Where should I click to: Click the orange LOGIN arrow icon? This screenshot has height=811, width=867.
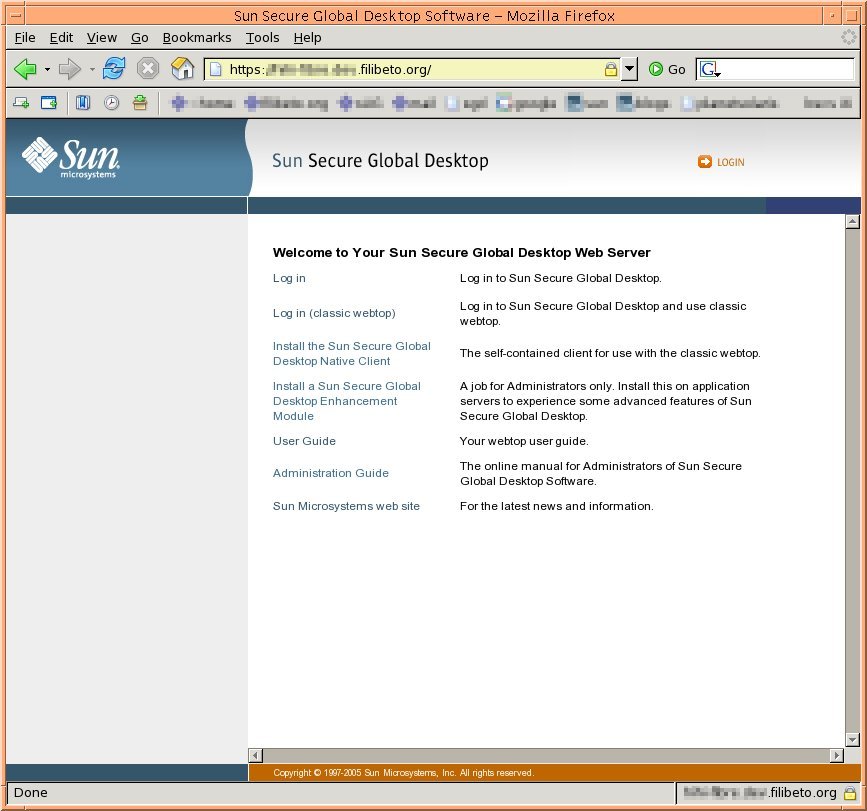click(x=705, y=162)
